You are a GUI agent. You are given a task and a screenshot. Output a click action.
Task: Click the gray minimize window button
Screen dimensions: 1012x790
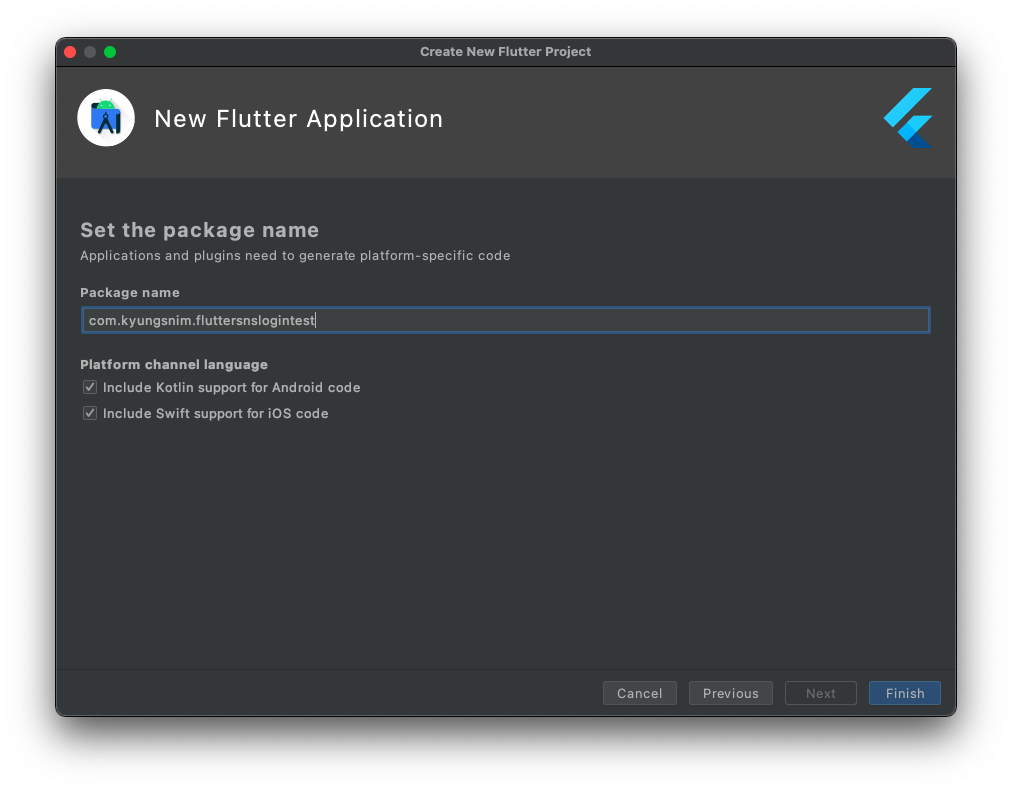[x=90, y=52]
